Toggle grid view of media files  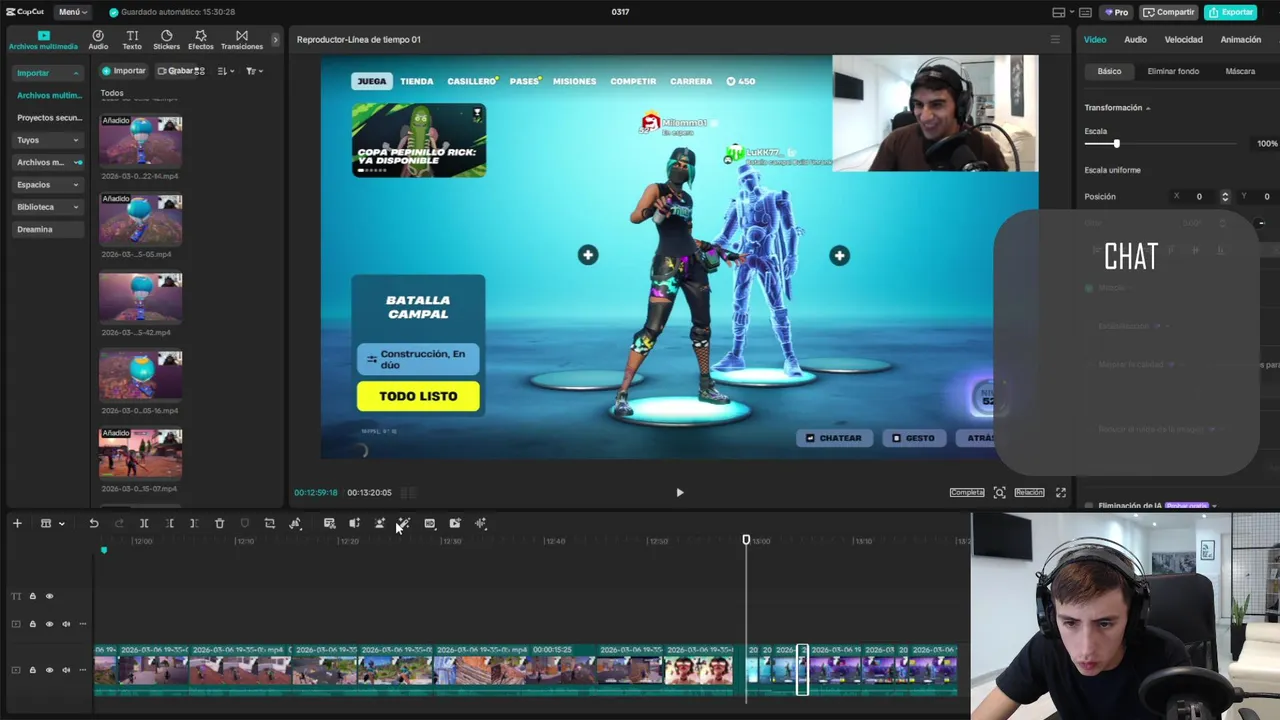(200, 71)
